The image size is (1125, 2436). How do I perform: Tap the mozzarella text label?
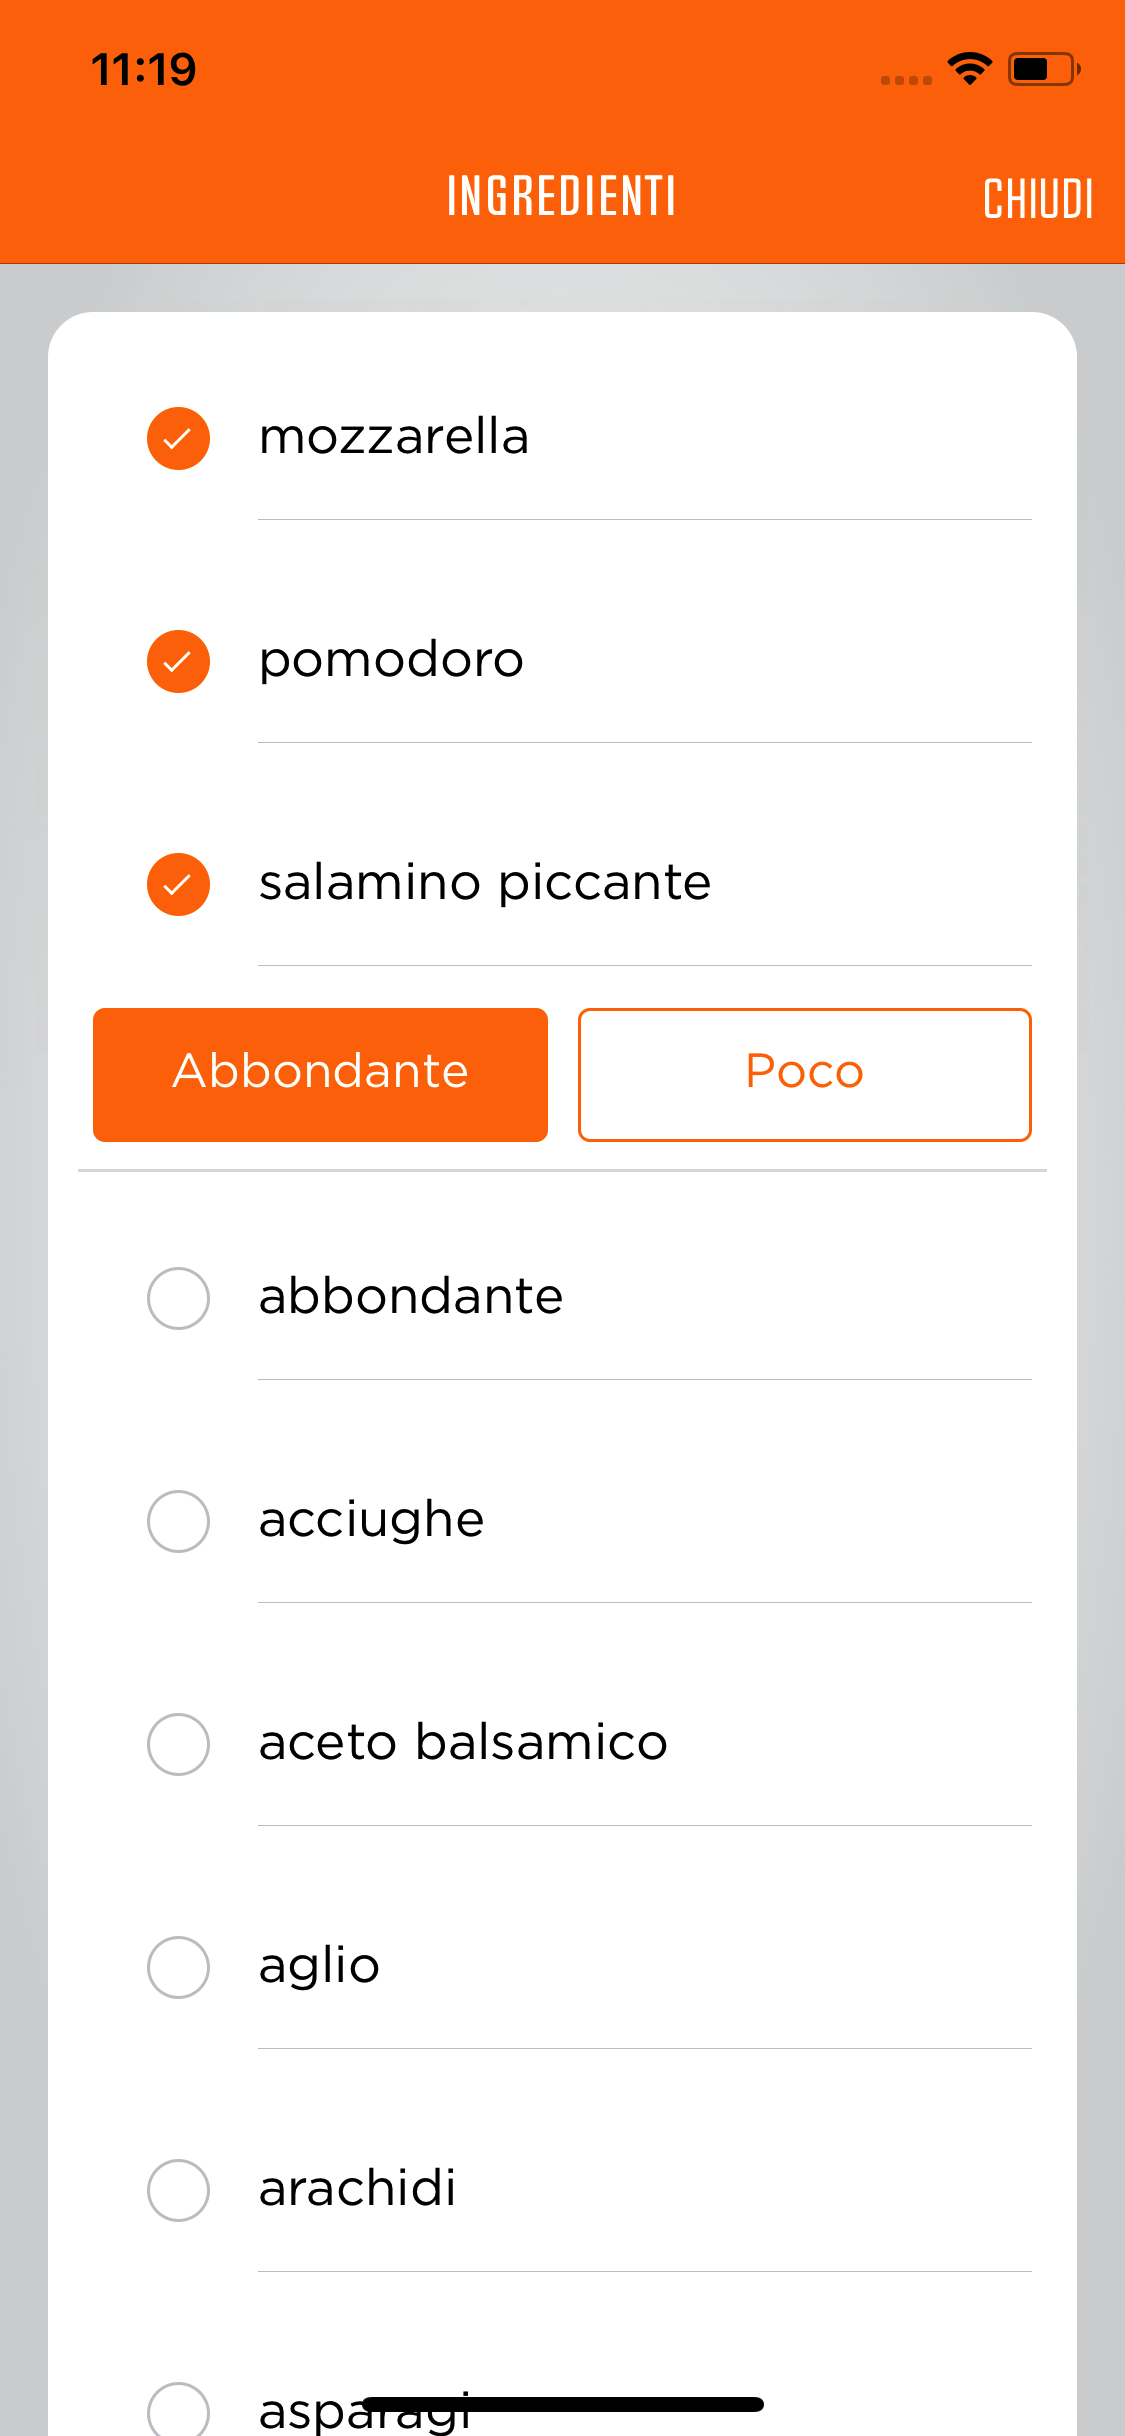(x=394, y=437)
